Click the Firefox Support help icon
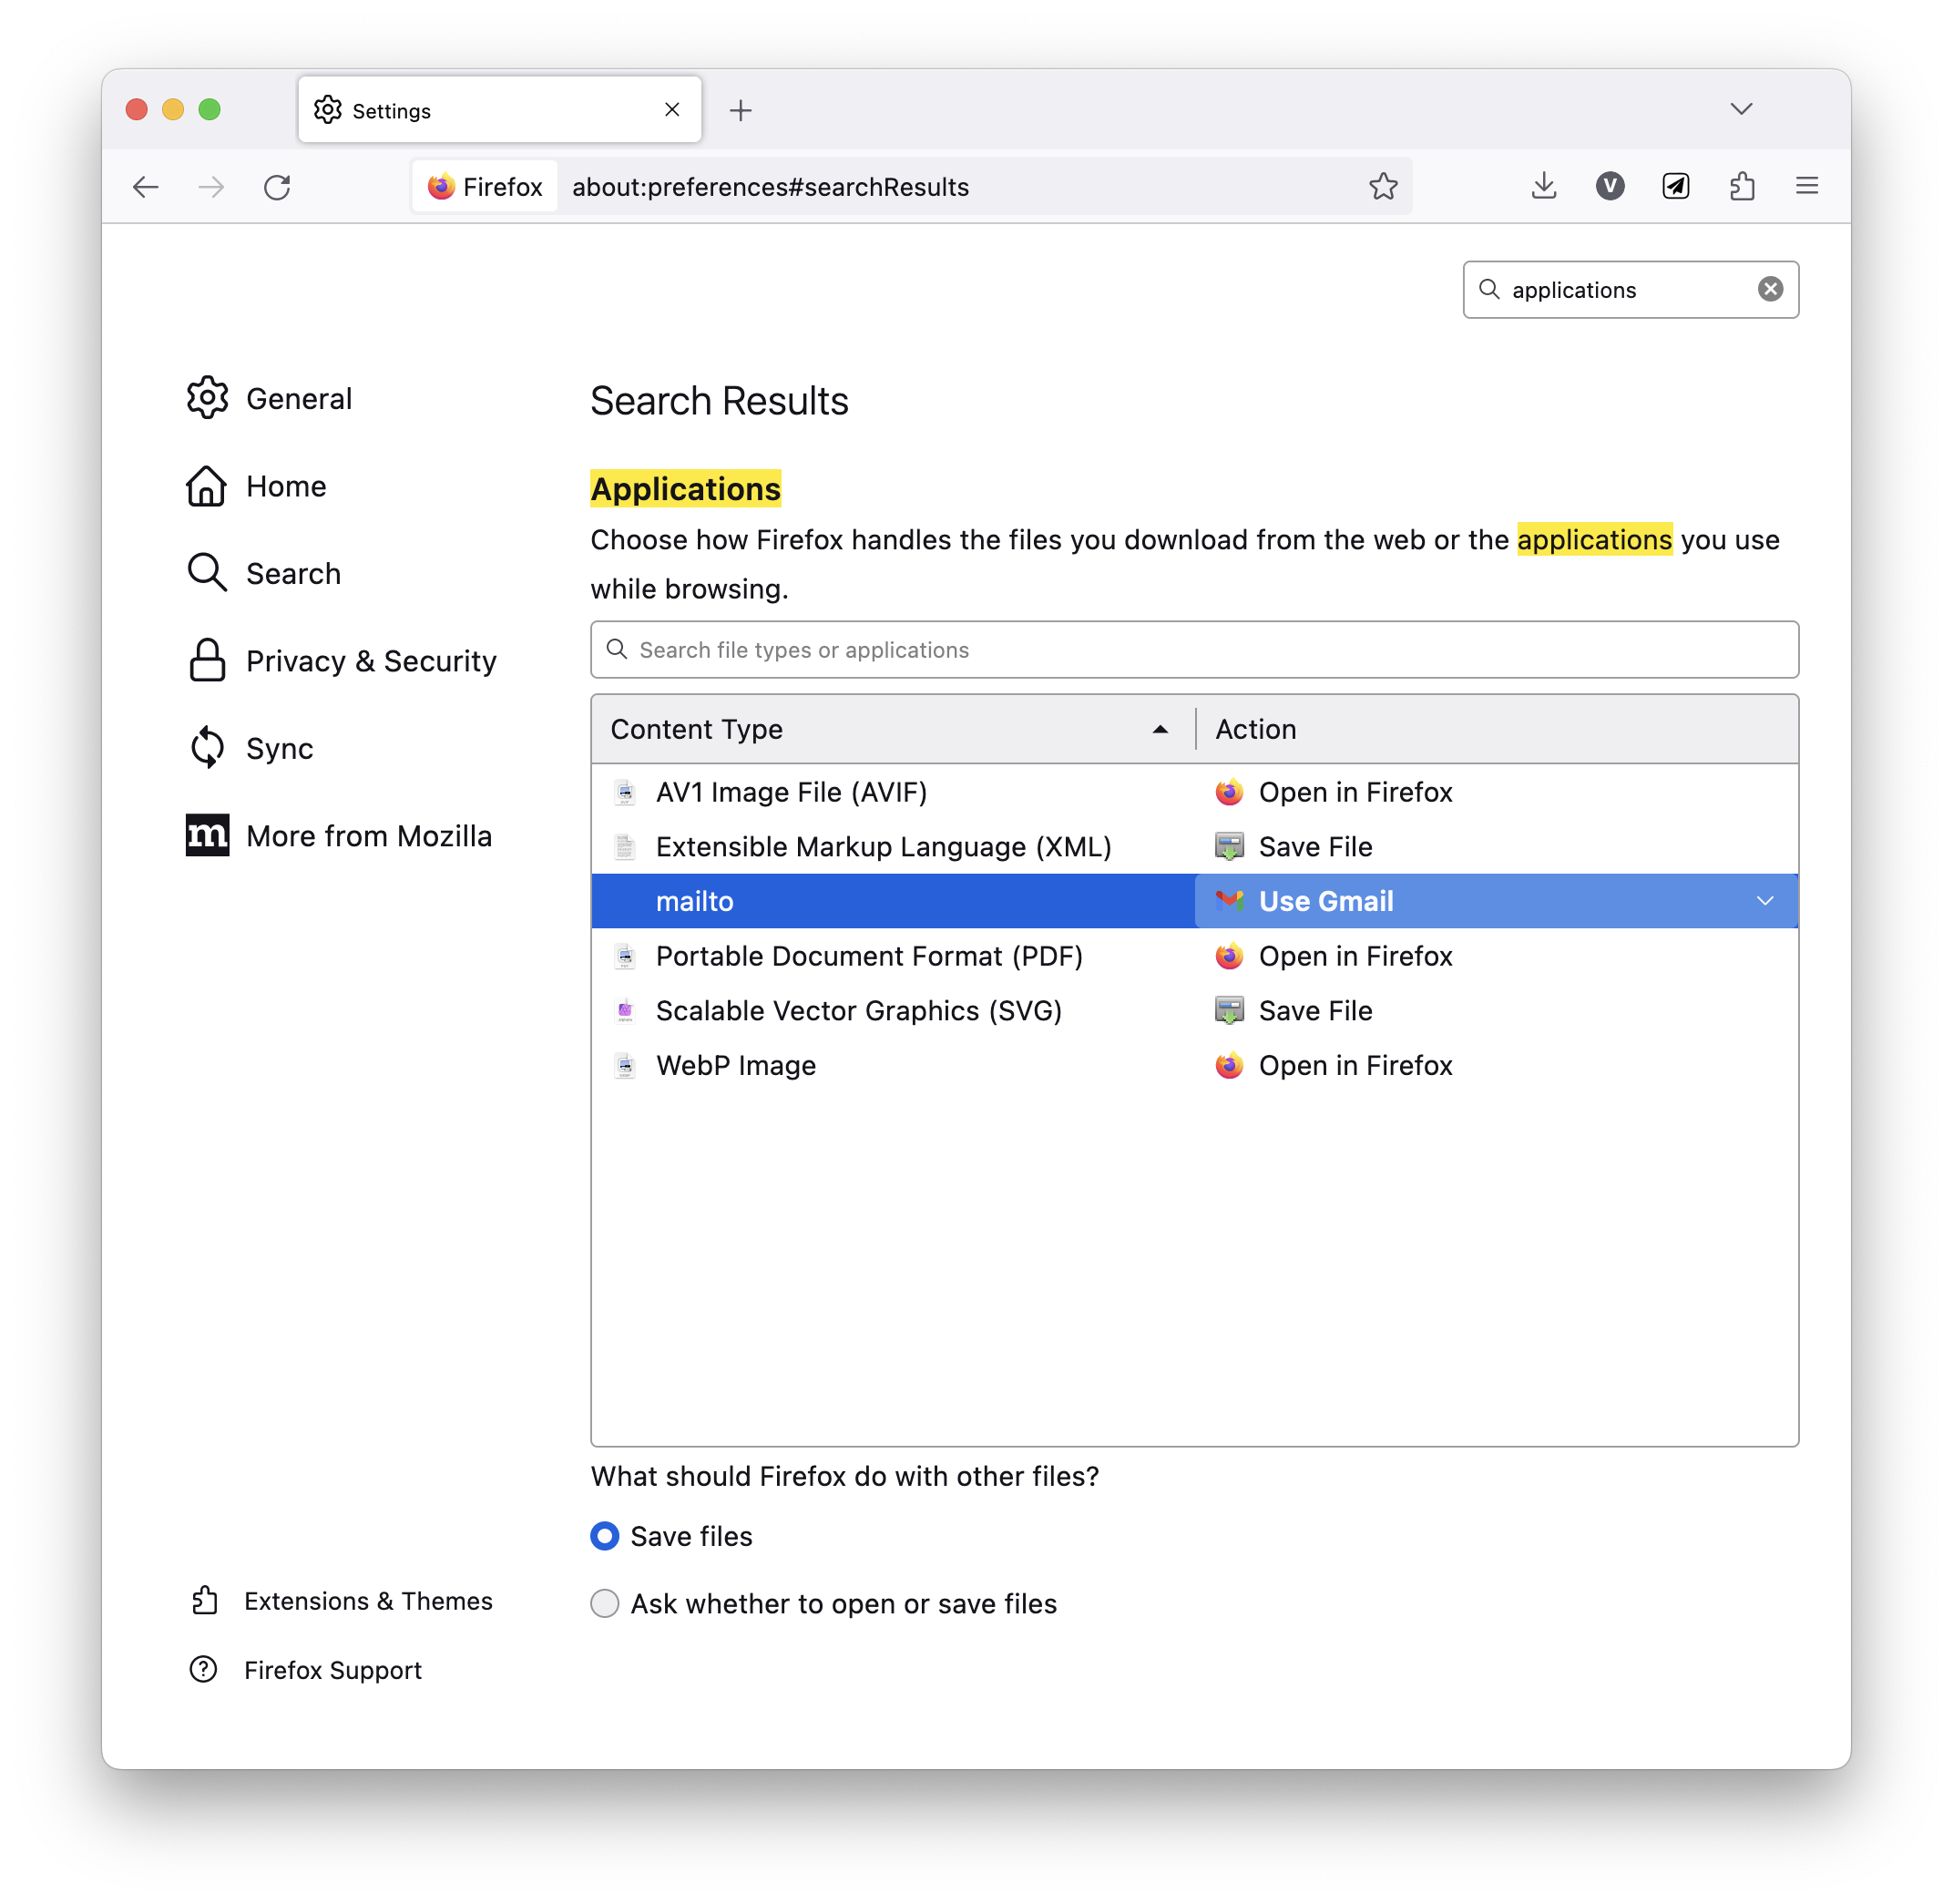Image resolution: width=1953 pixels, height=1904 pixels. [202, 1669]
